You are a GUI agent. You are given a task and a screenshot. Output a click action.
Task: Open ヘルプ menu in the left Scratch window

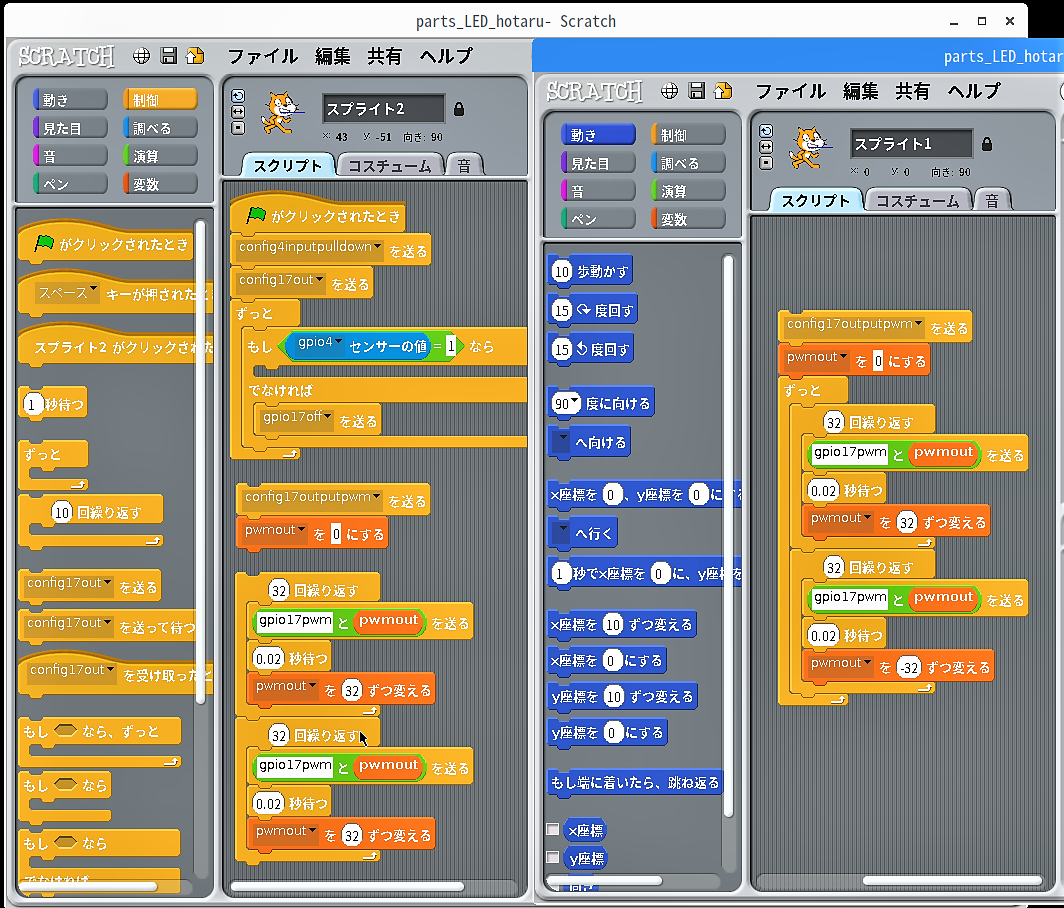click(446, 56)
